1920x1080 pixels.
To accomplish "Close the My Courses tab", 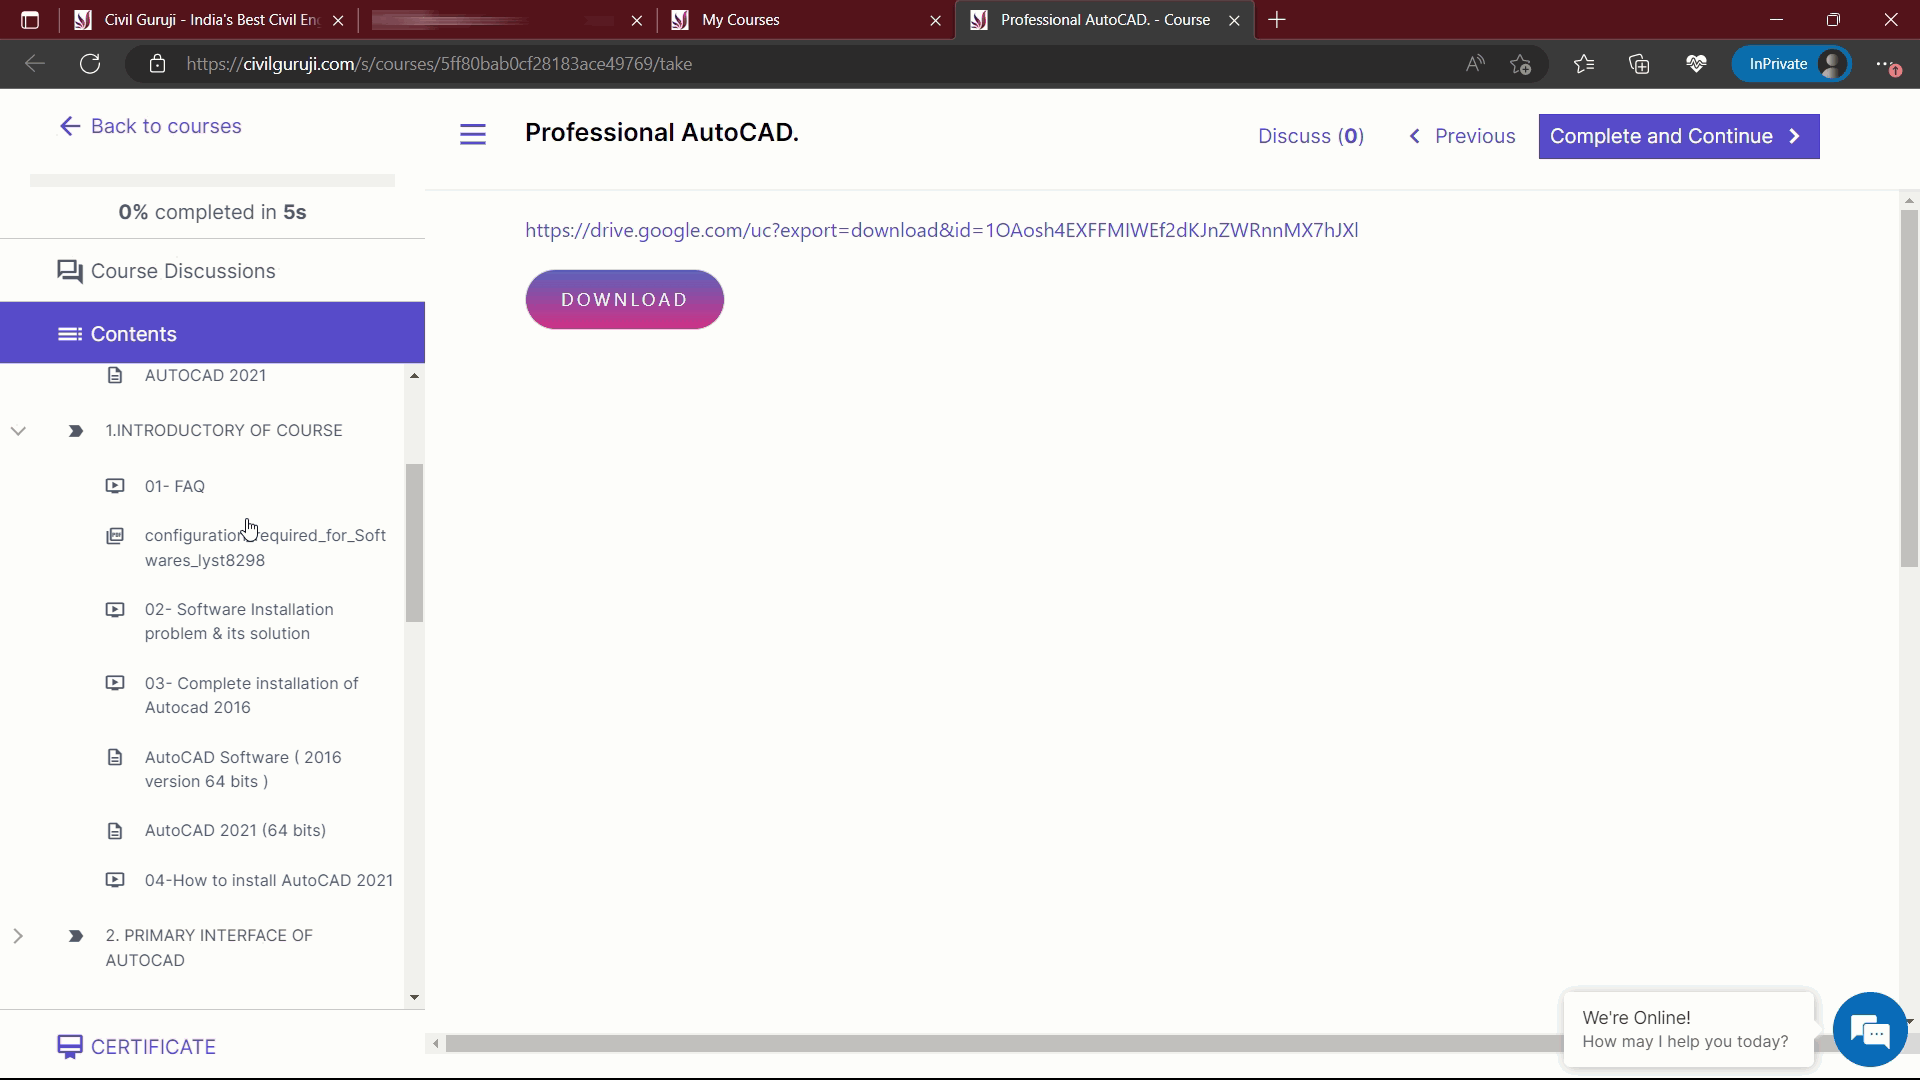I will click(x=935, y=20).
